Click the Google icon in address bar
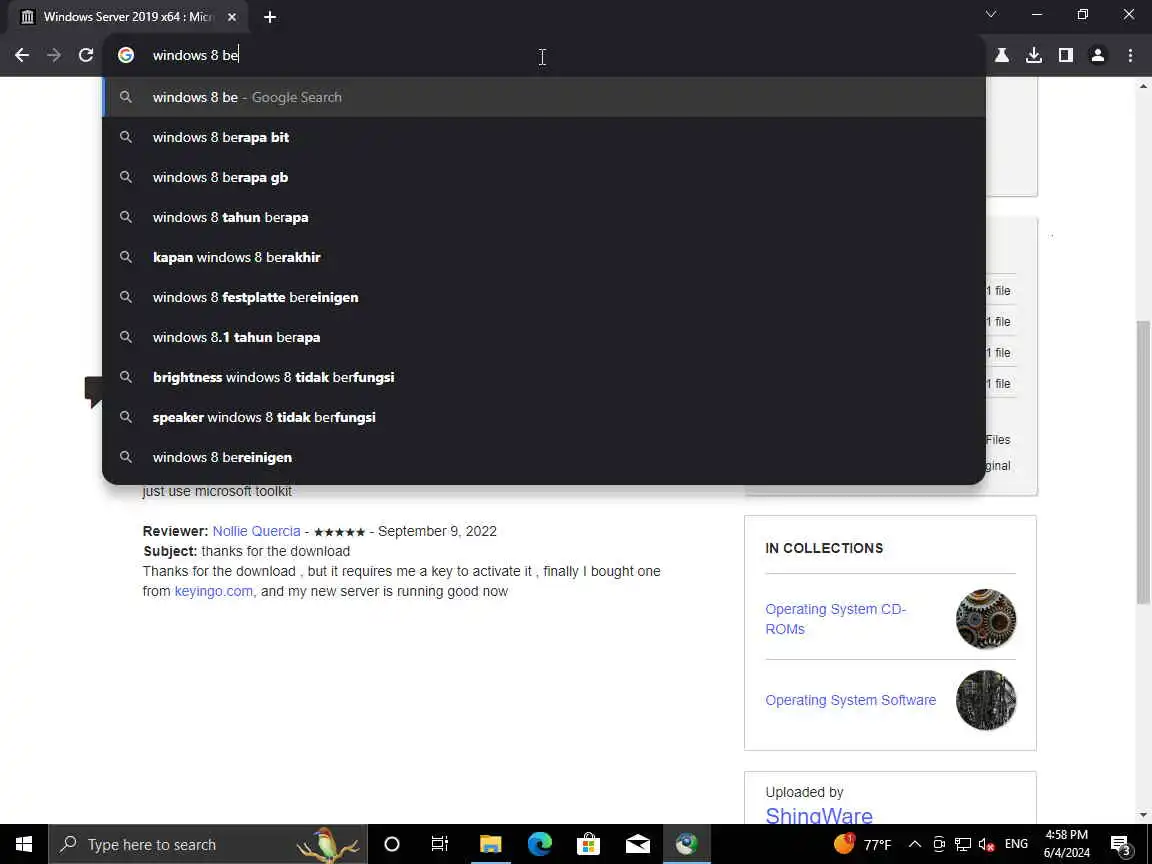This screenshot has height=864, width=1152. point(126,55)
